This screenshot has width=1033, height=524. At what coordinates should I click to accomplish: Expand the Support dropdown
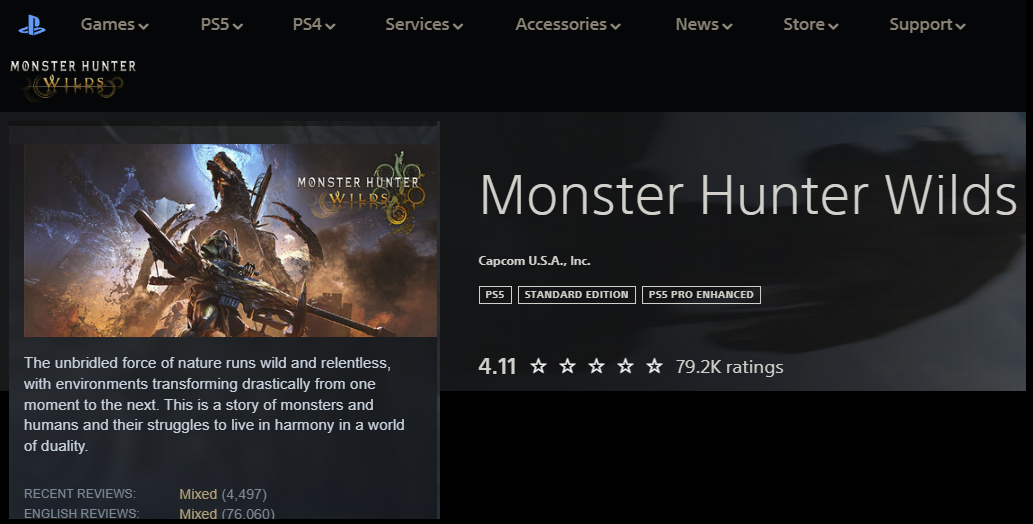coord(927,24)
